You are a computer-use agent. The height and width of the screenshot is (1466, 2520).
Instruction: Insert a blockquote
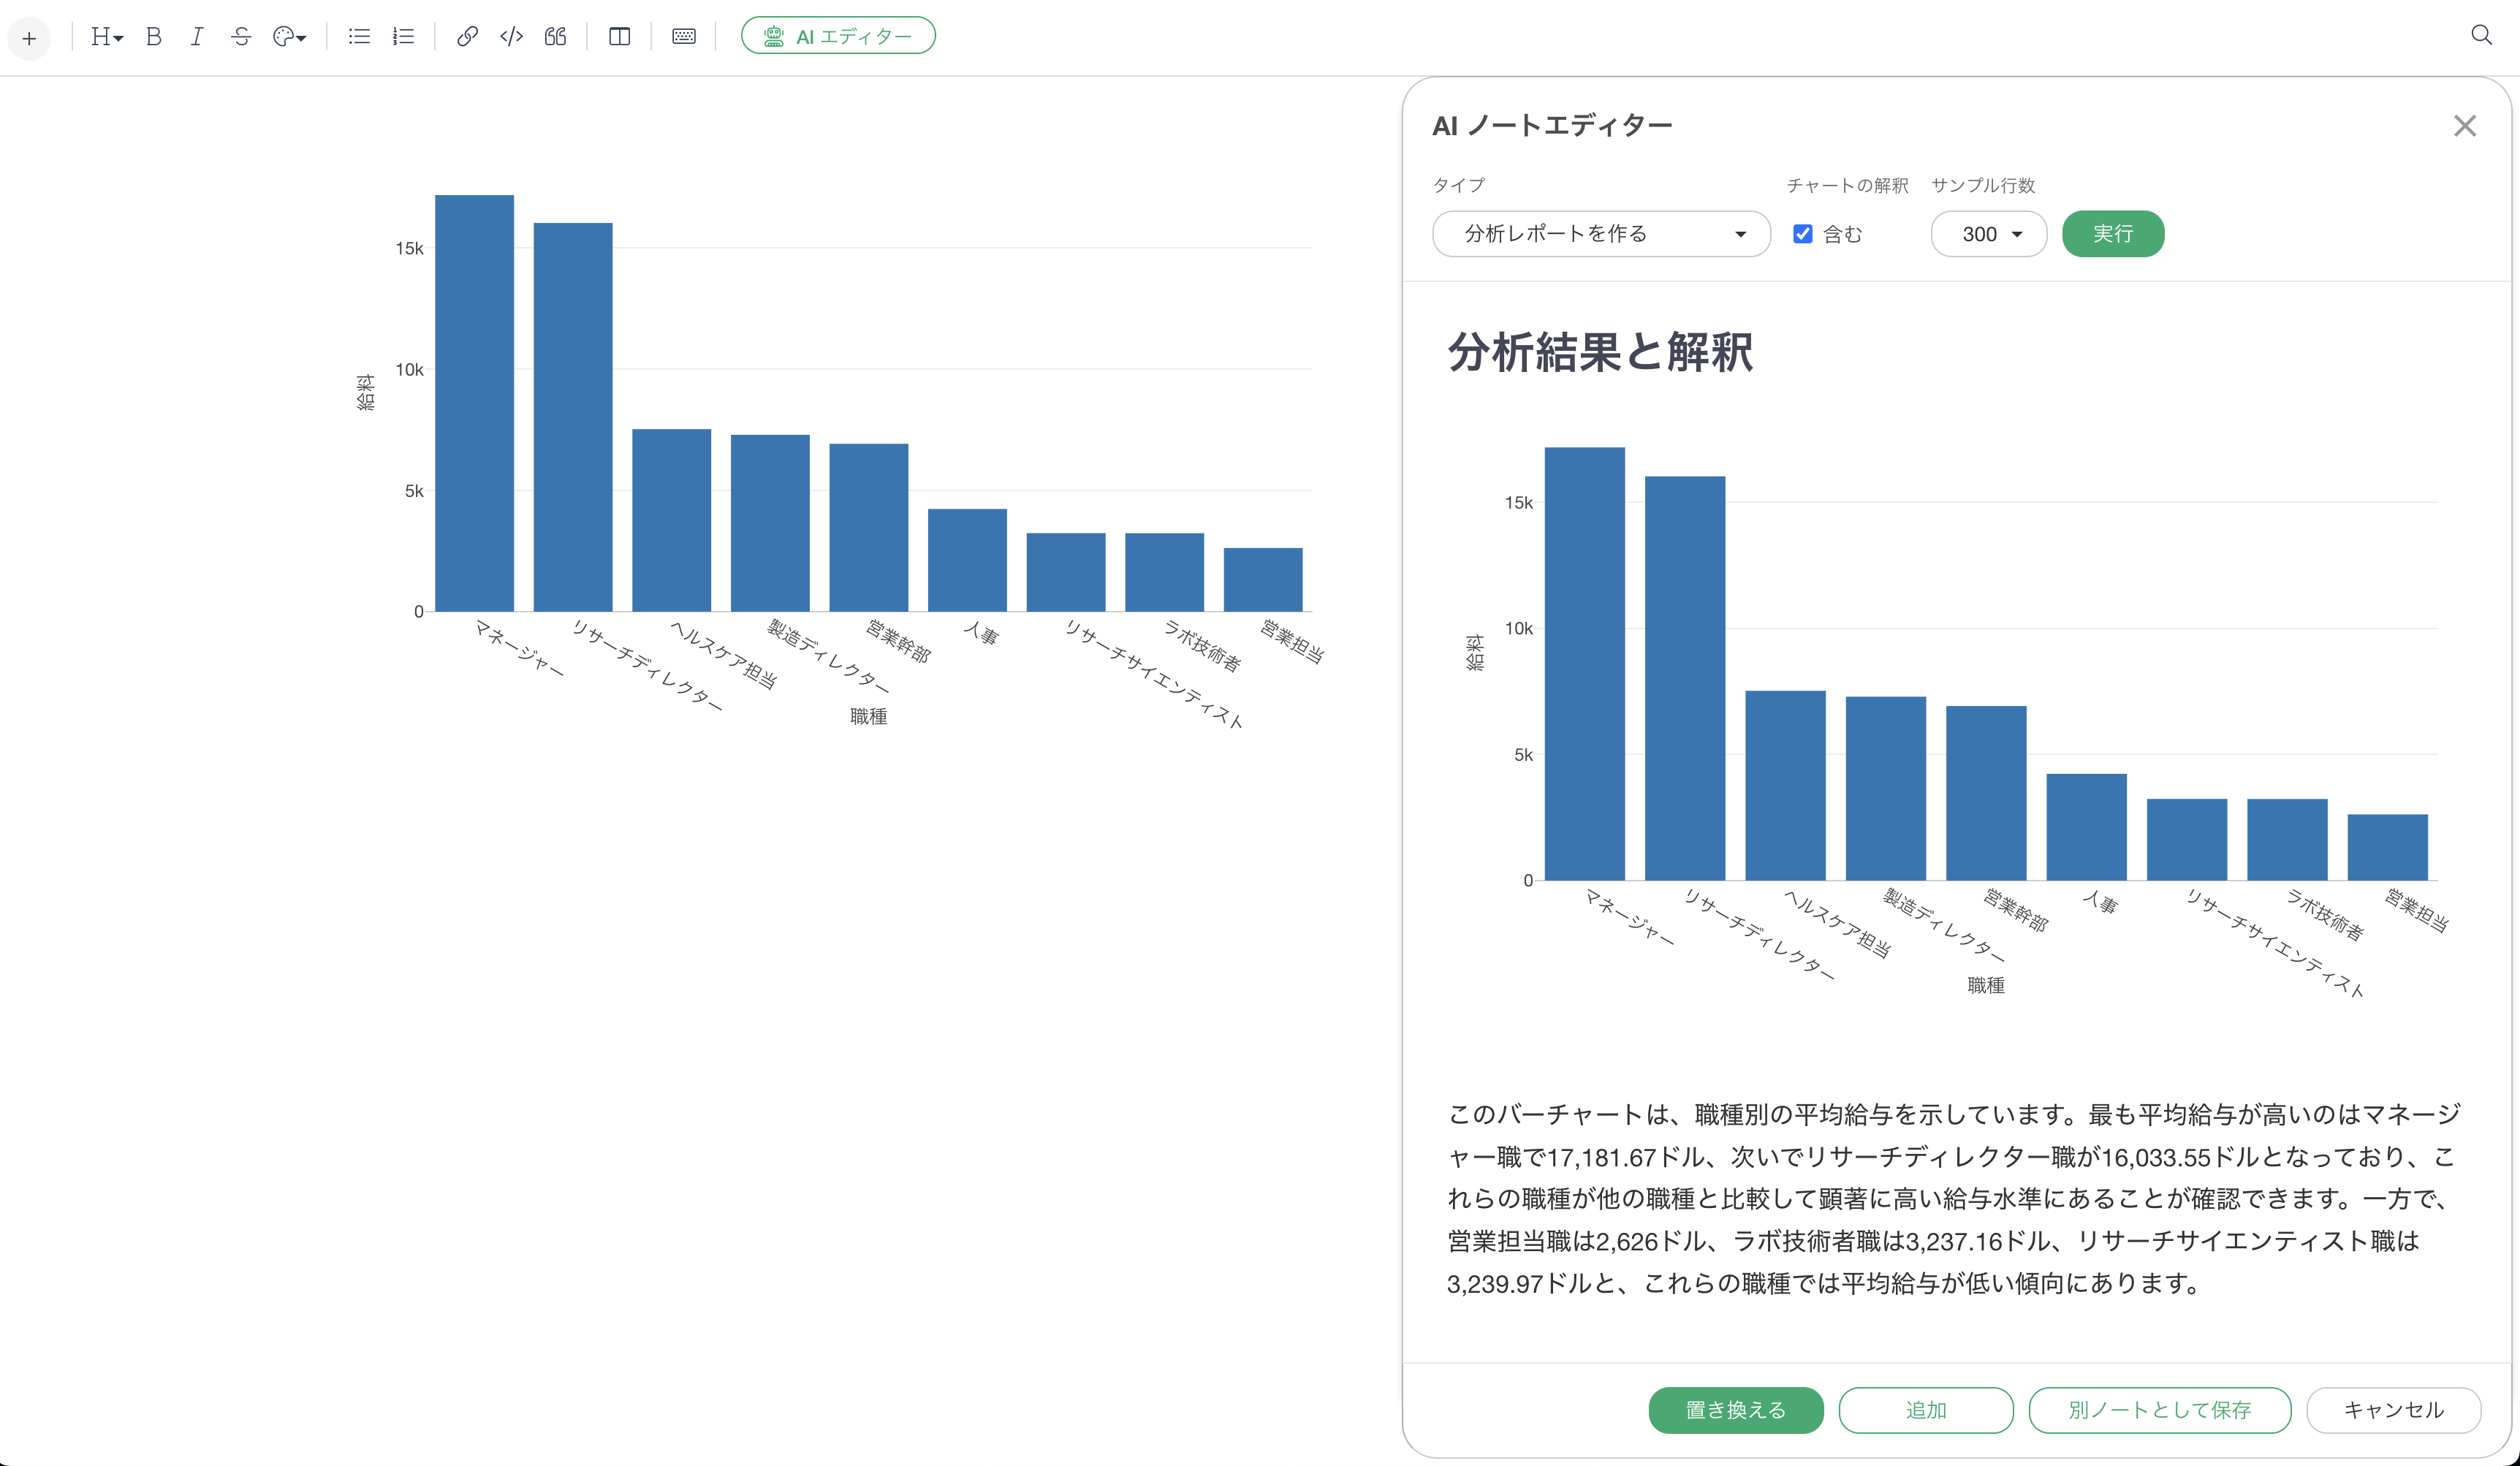555,37
